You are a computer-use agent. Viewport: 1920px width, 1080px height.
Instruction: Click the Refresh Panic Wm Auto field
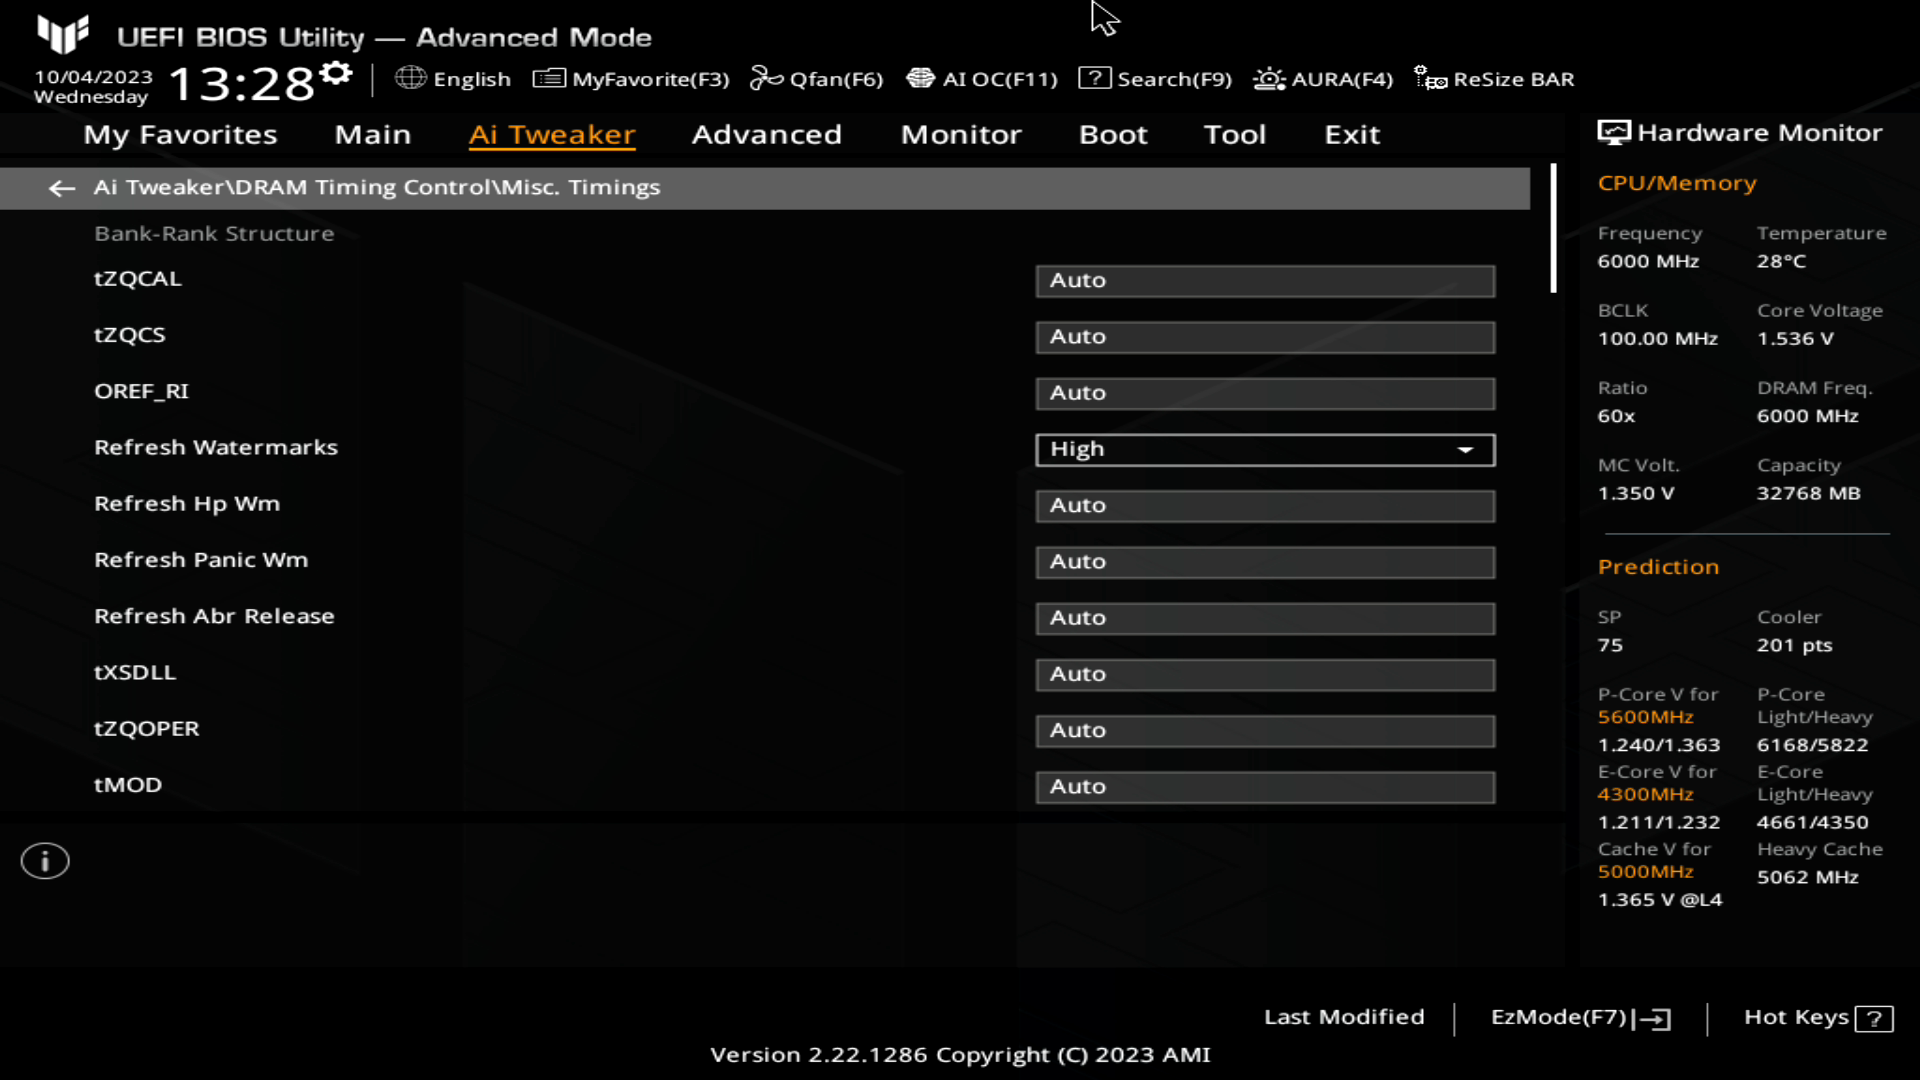(1265, 562)
